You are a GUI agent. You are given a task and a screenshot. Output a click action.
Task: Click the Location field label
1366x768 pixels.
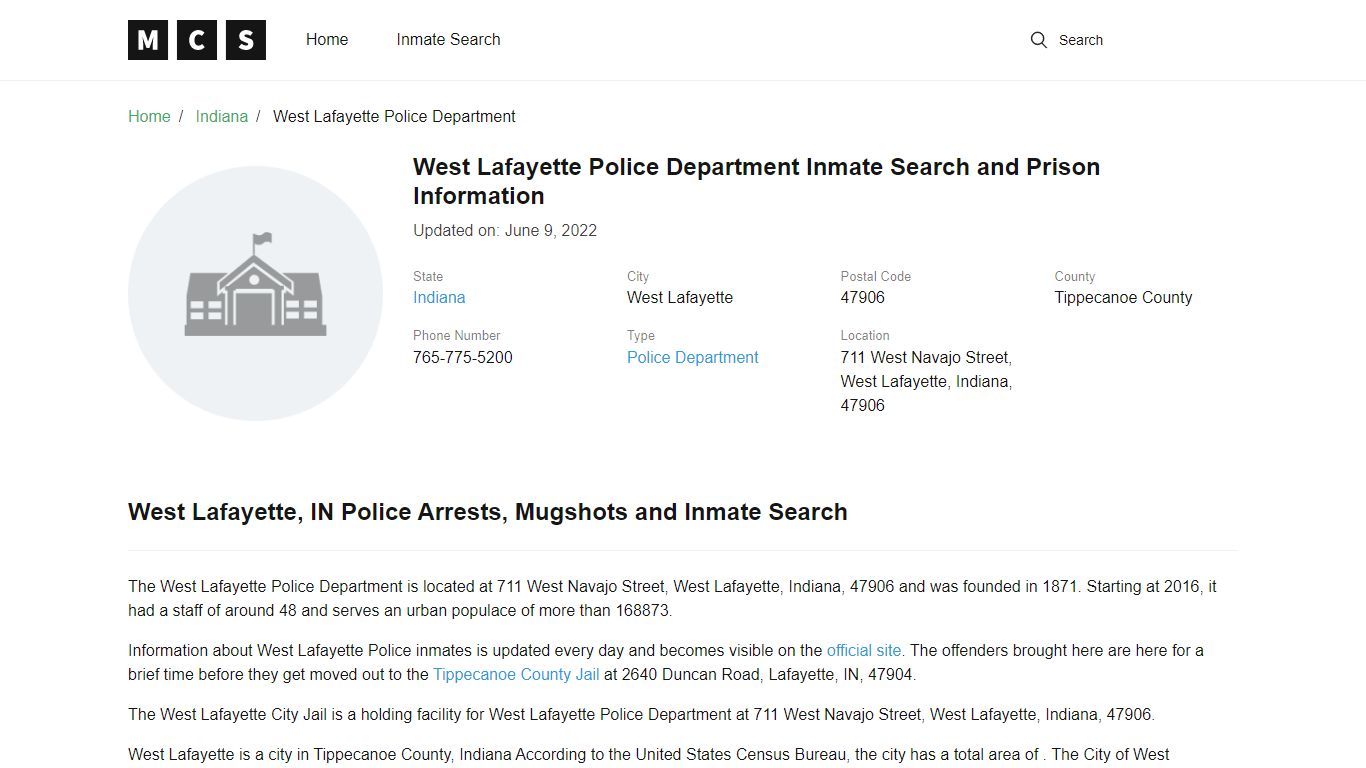point(865,335)
